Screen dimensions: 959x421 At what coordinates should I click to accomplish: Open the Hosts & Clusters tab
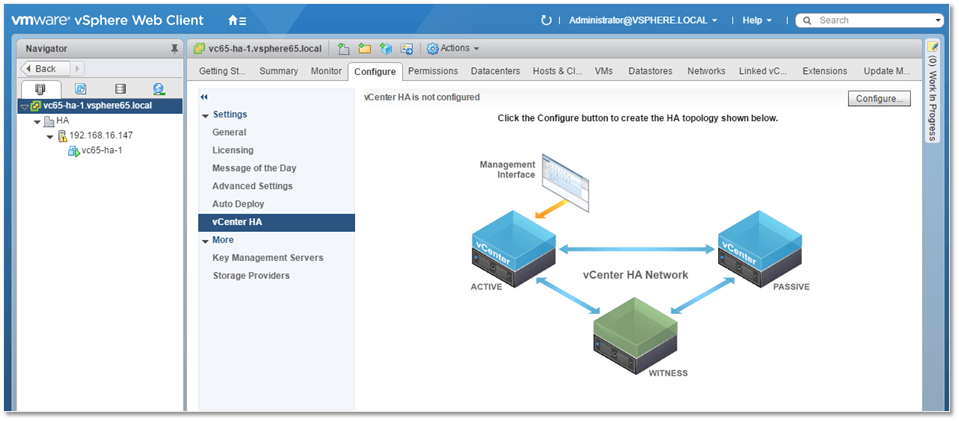click(557, 71)
